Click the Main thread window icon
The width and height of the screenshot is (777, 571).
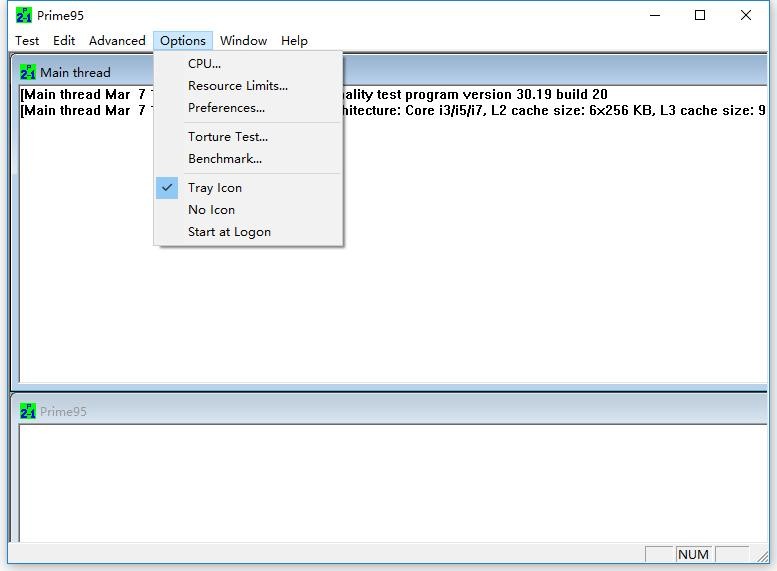click(28, 72)
